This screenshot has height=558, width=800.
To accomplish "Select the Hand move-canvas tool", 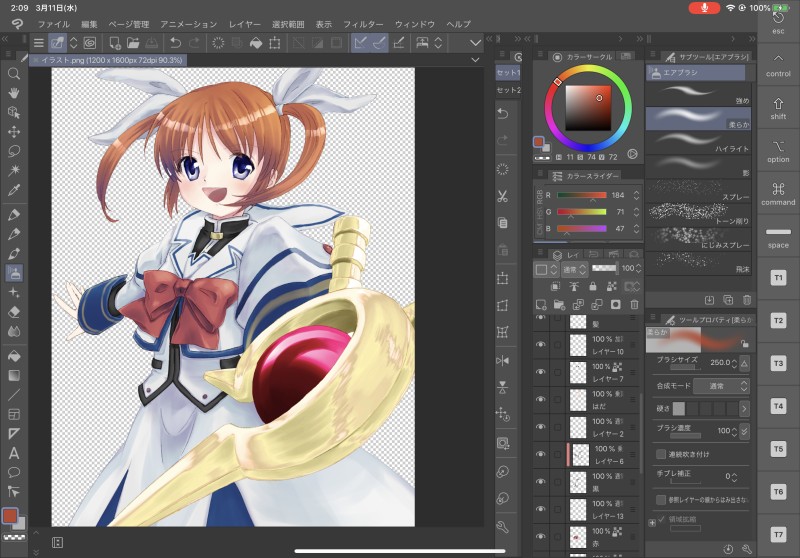I will pyautogui.click(x=14, y=93).
